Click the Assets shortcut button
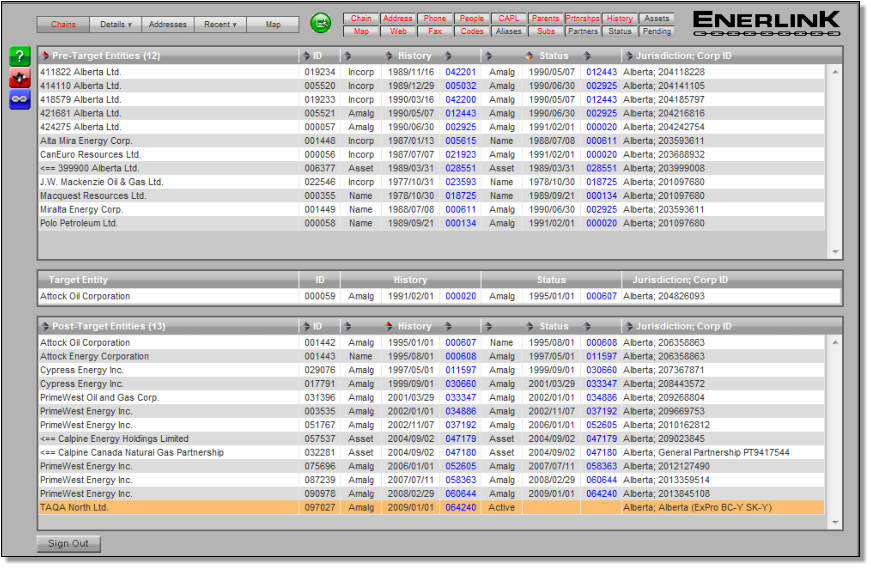871x569 pixels. 657,18
